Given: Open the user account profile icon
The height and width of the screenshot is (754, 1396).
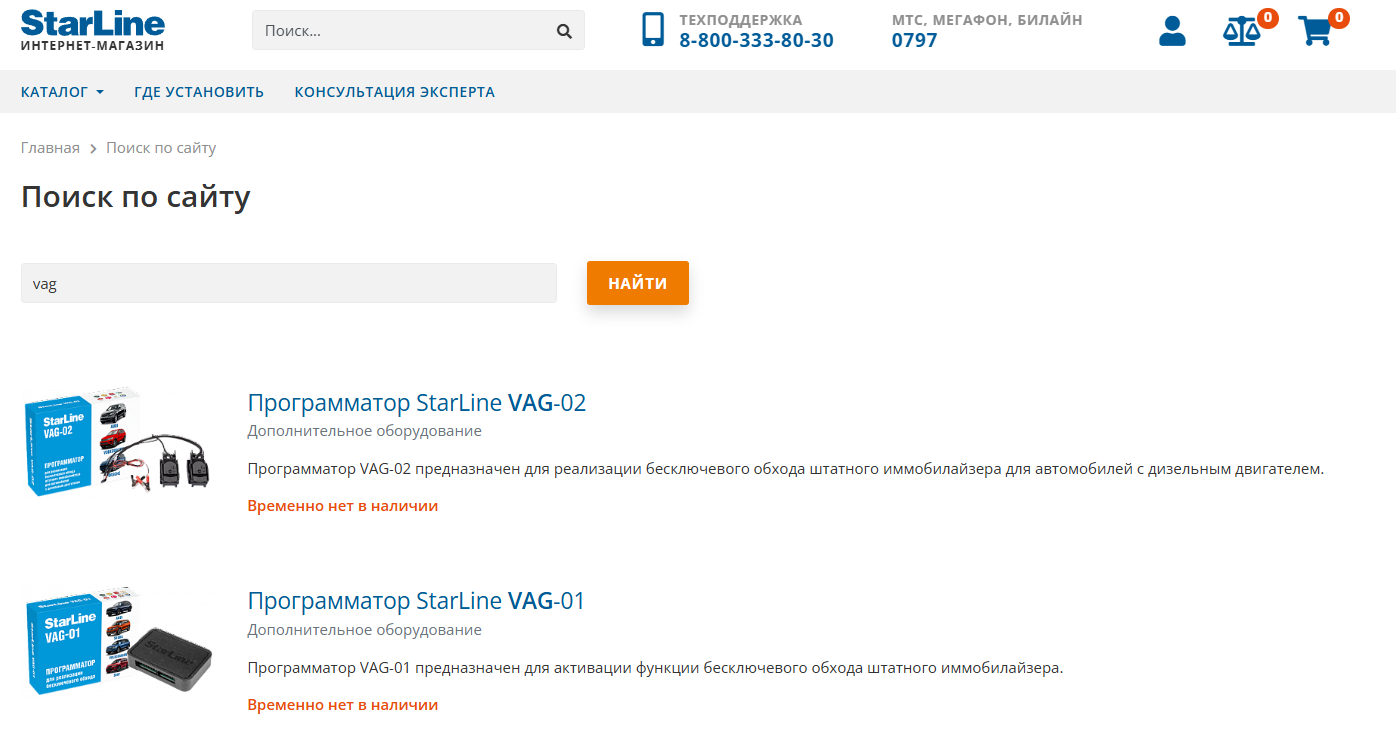Looking at the screenshot, I should [1172, 31].
